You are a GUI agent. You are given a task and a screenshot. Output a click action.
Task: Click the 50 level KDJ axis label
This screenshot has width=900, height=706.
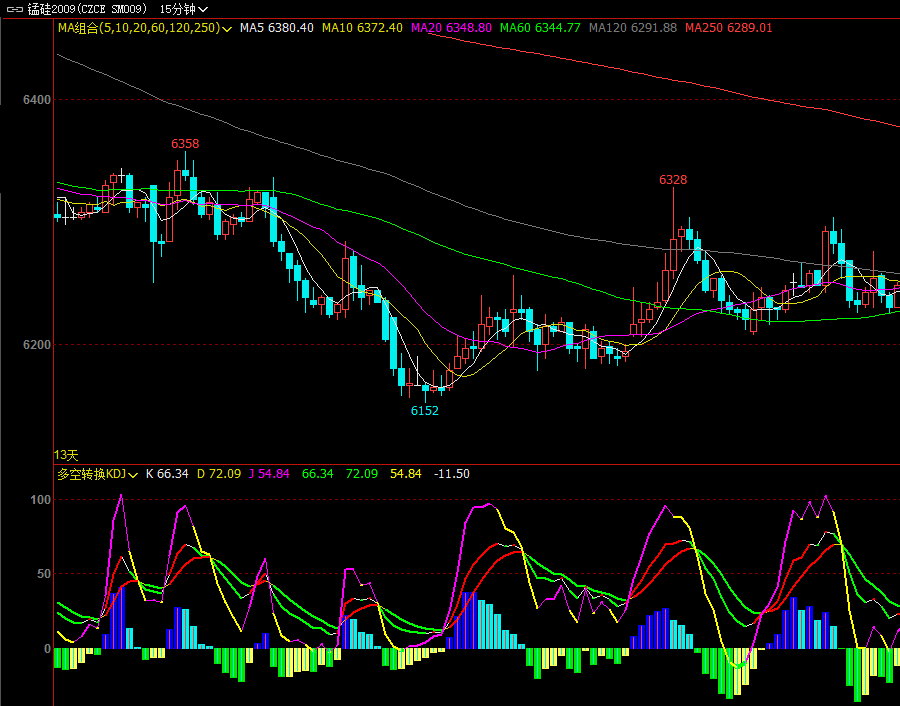(44, 574)
